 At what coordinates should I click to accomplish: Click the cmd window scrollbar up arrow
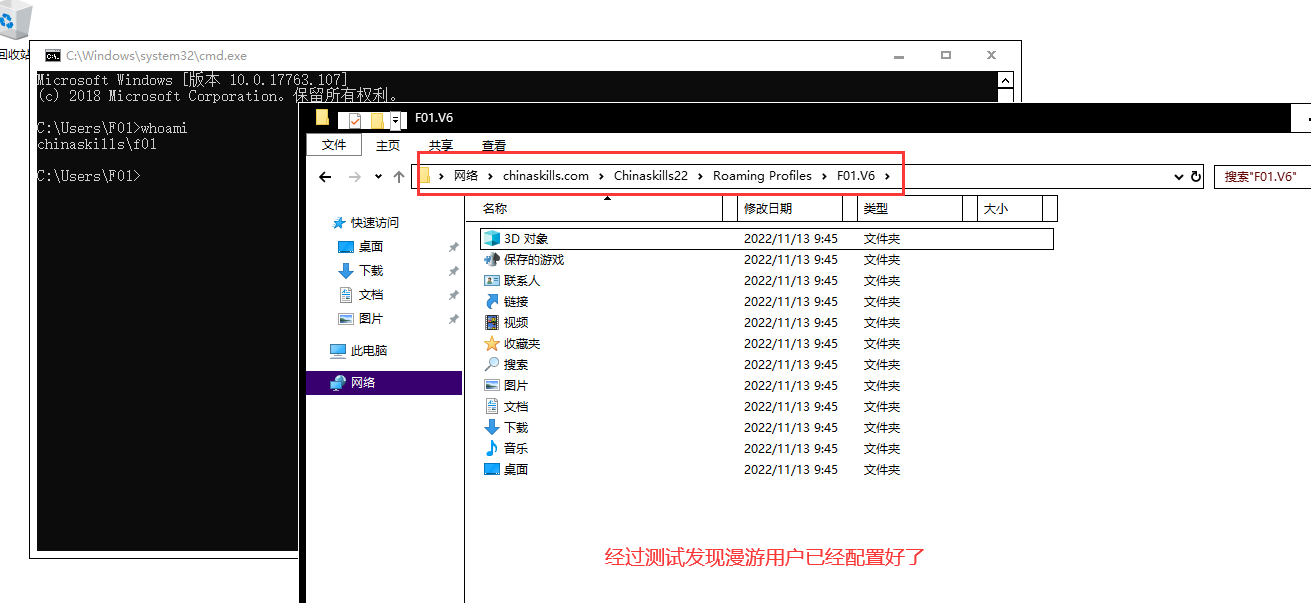tap(1005, 79)
